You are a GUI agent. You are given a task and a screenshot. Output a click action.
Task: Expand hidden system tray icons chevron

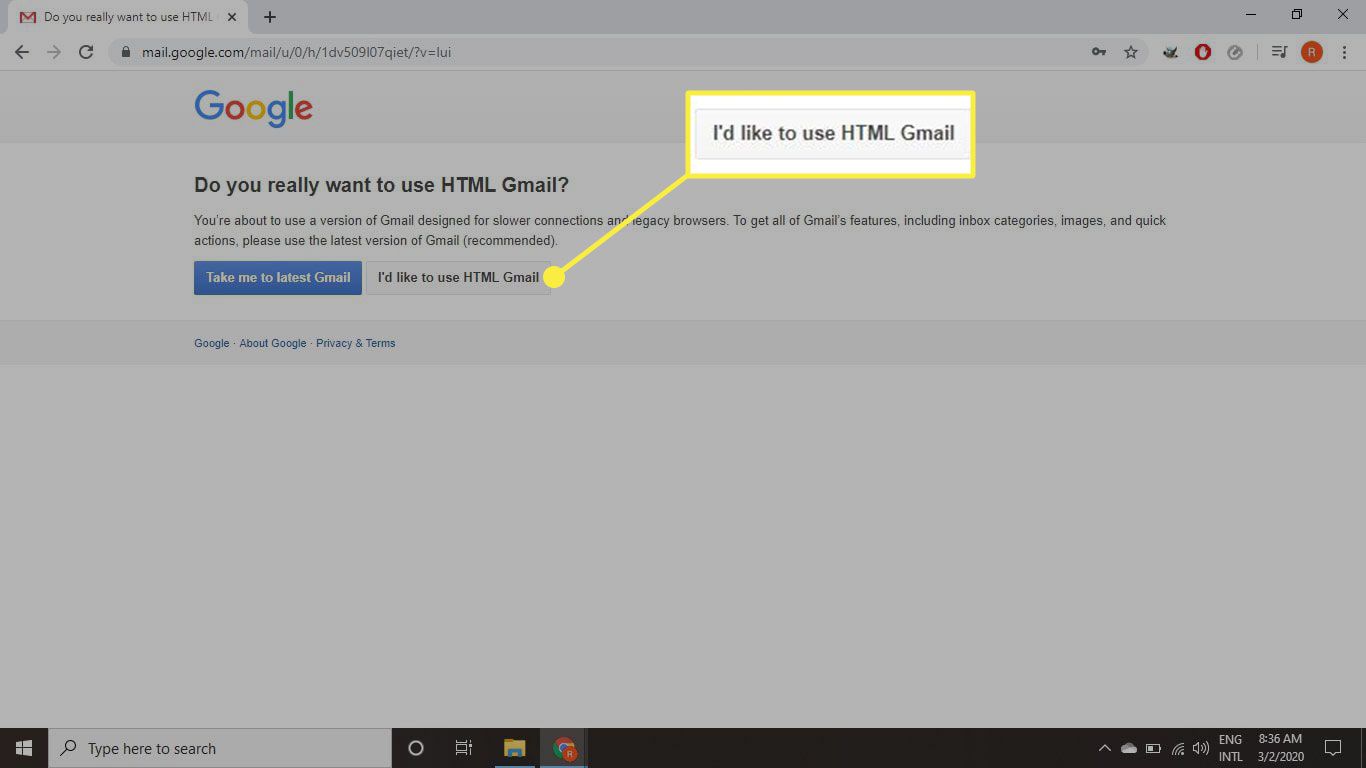pos(1105,748)
